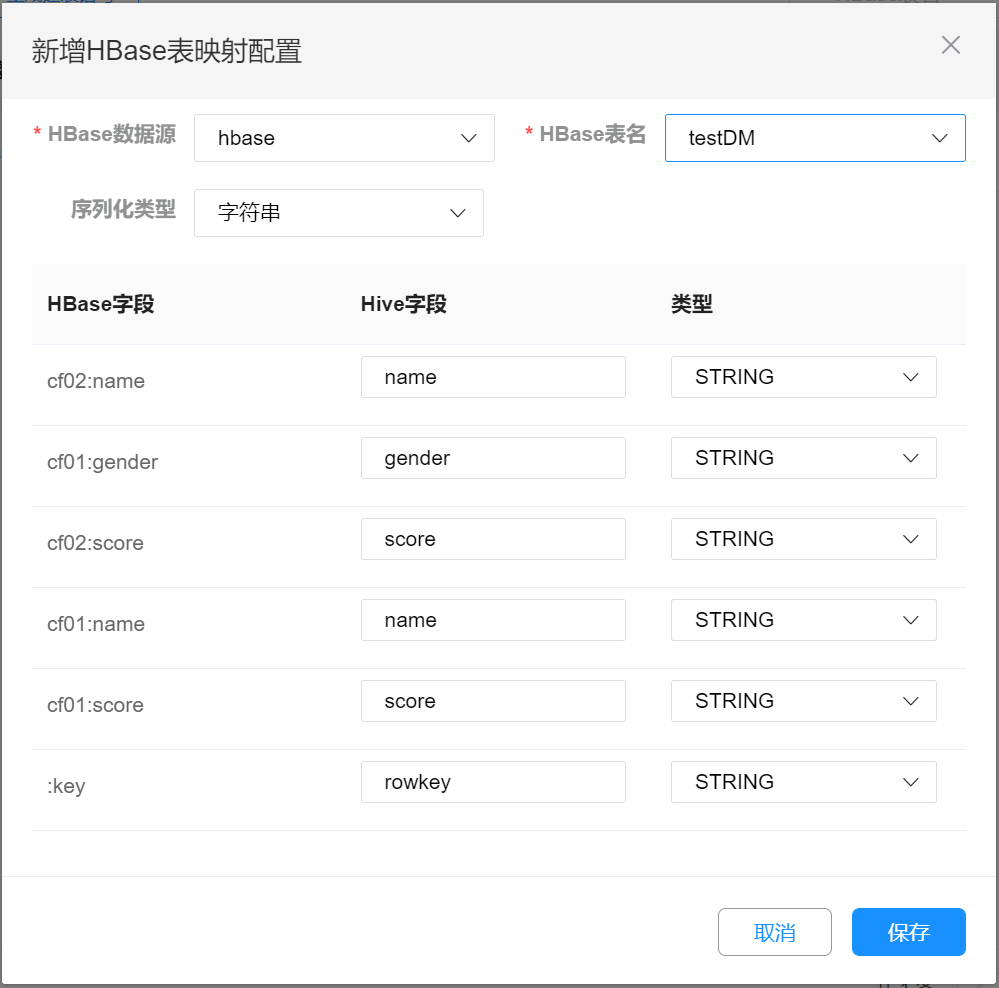The width and height of the screenshot is (999, 988).
Task: Open the HBase数据源 dropdown showing hbase
Action: coord(344,138)
